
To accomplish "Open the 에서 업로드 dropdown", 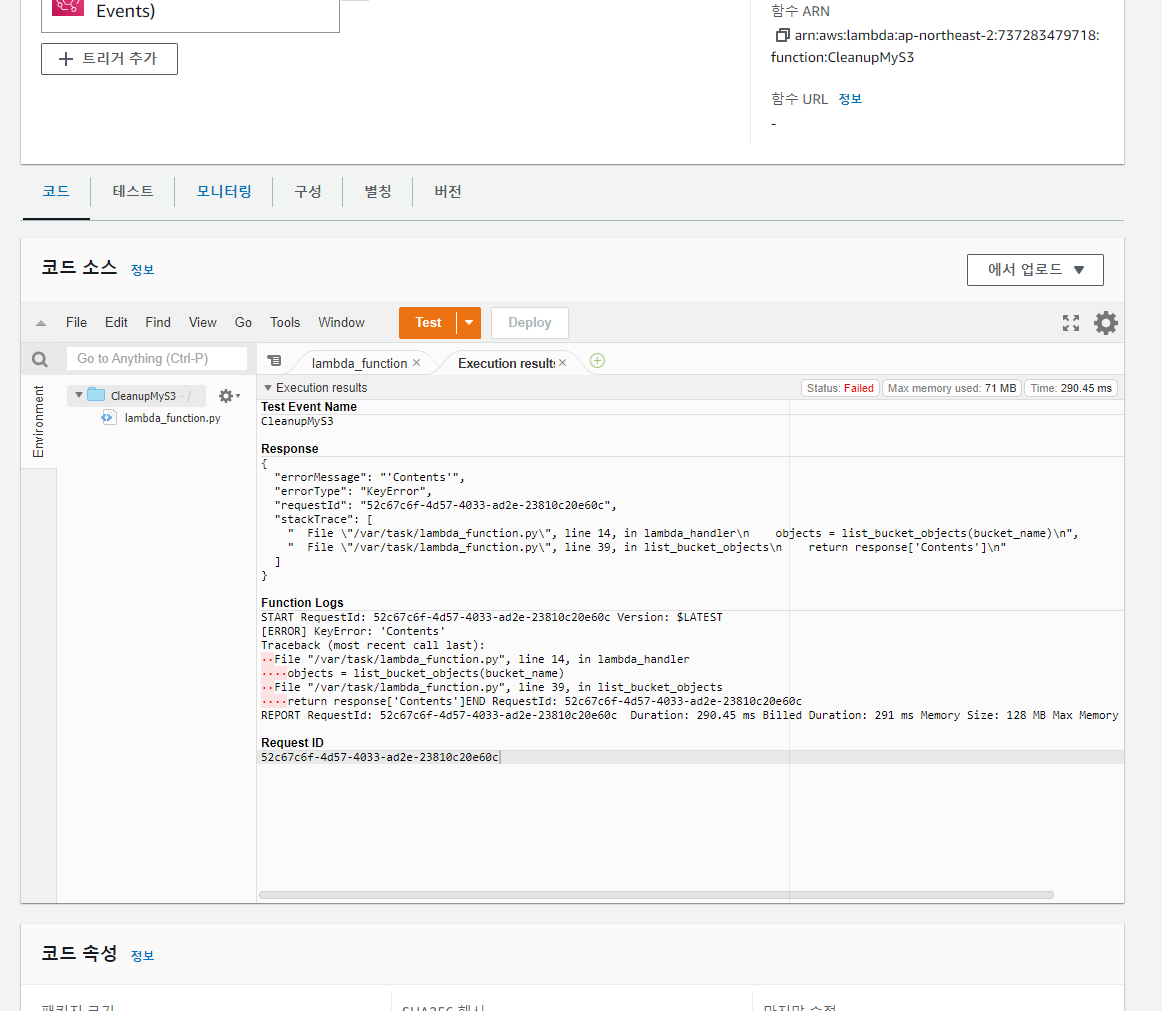I will tap(1035, 270).
